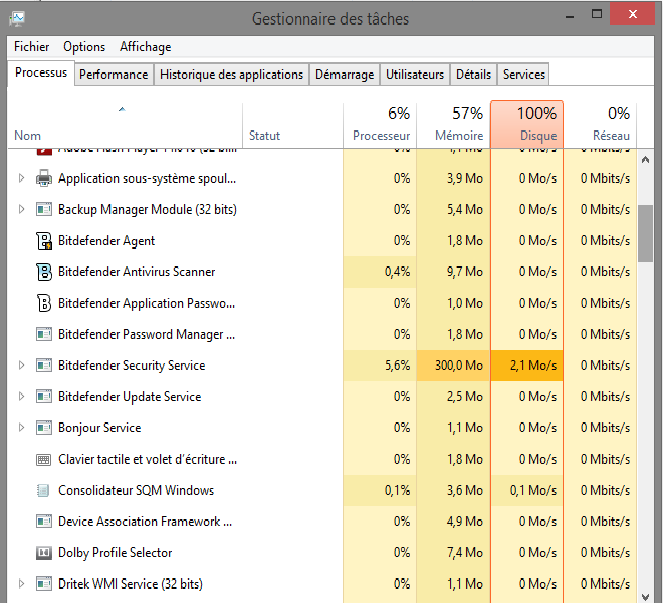Viewport: 663px width, 603px height.
Task: Click the 7,4 Mo memory value
Action: [x=465, y=553]
